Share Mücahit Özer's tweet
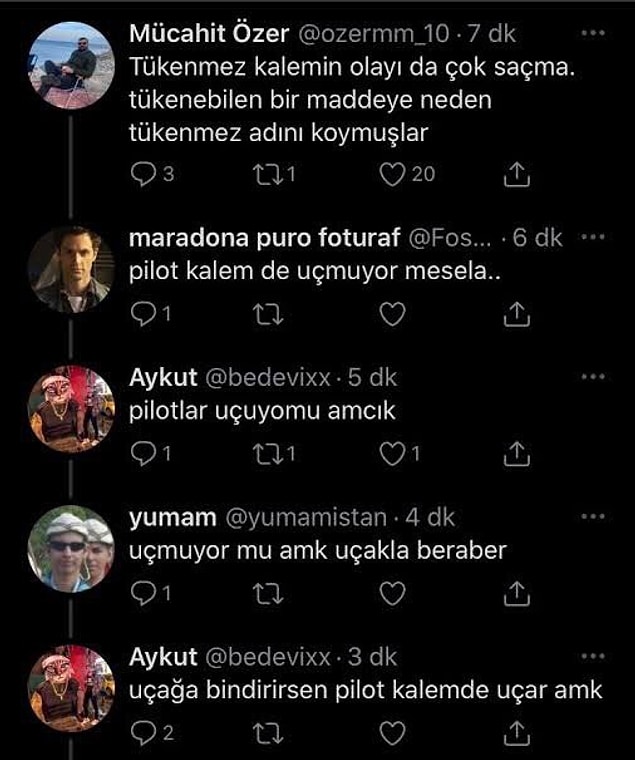635x760 pixels. click(517, 174)
